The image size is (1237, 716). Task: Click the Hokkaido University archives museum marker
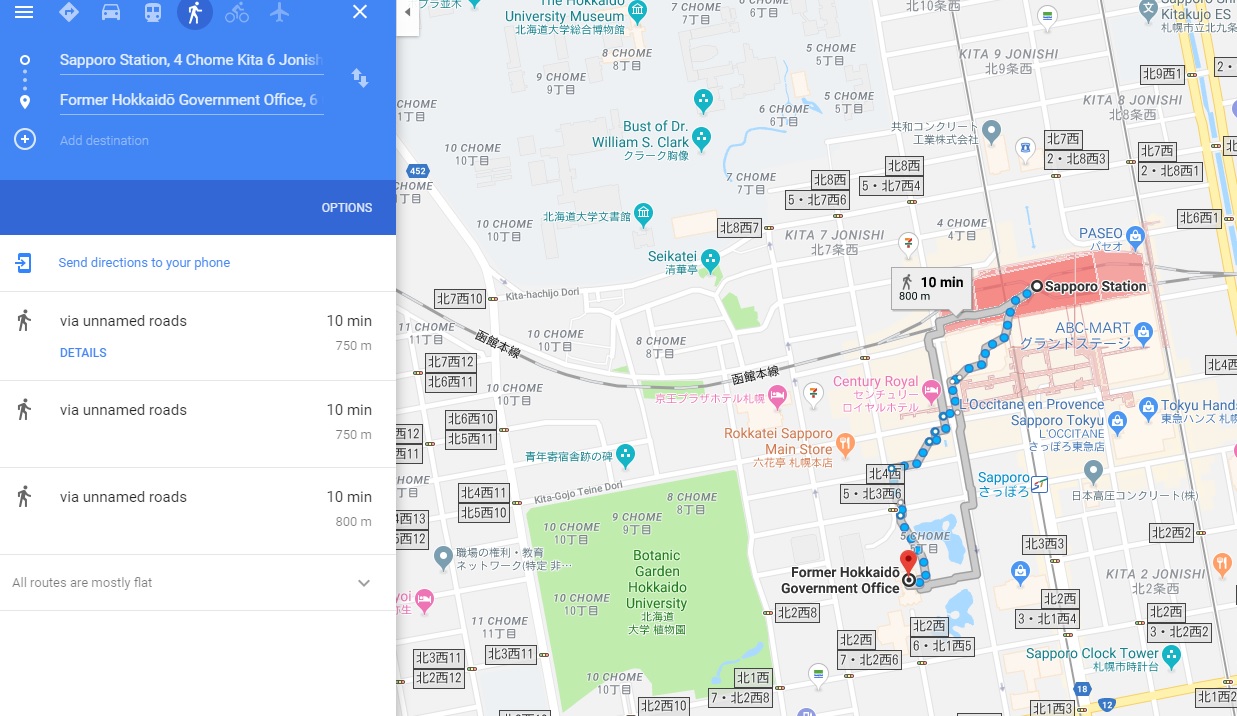point(643,212)
